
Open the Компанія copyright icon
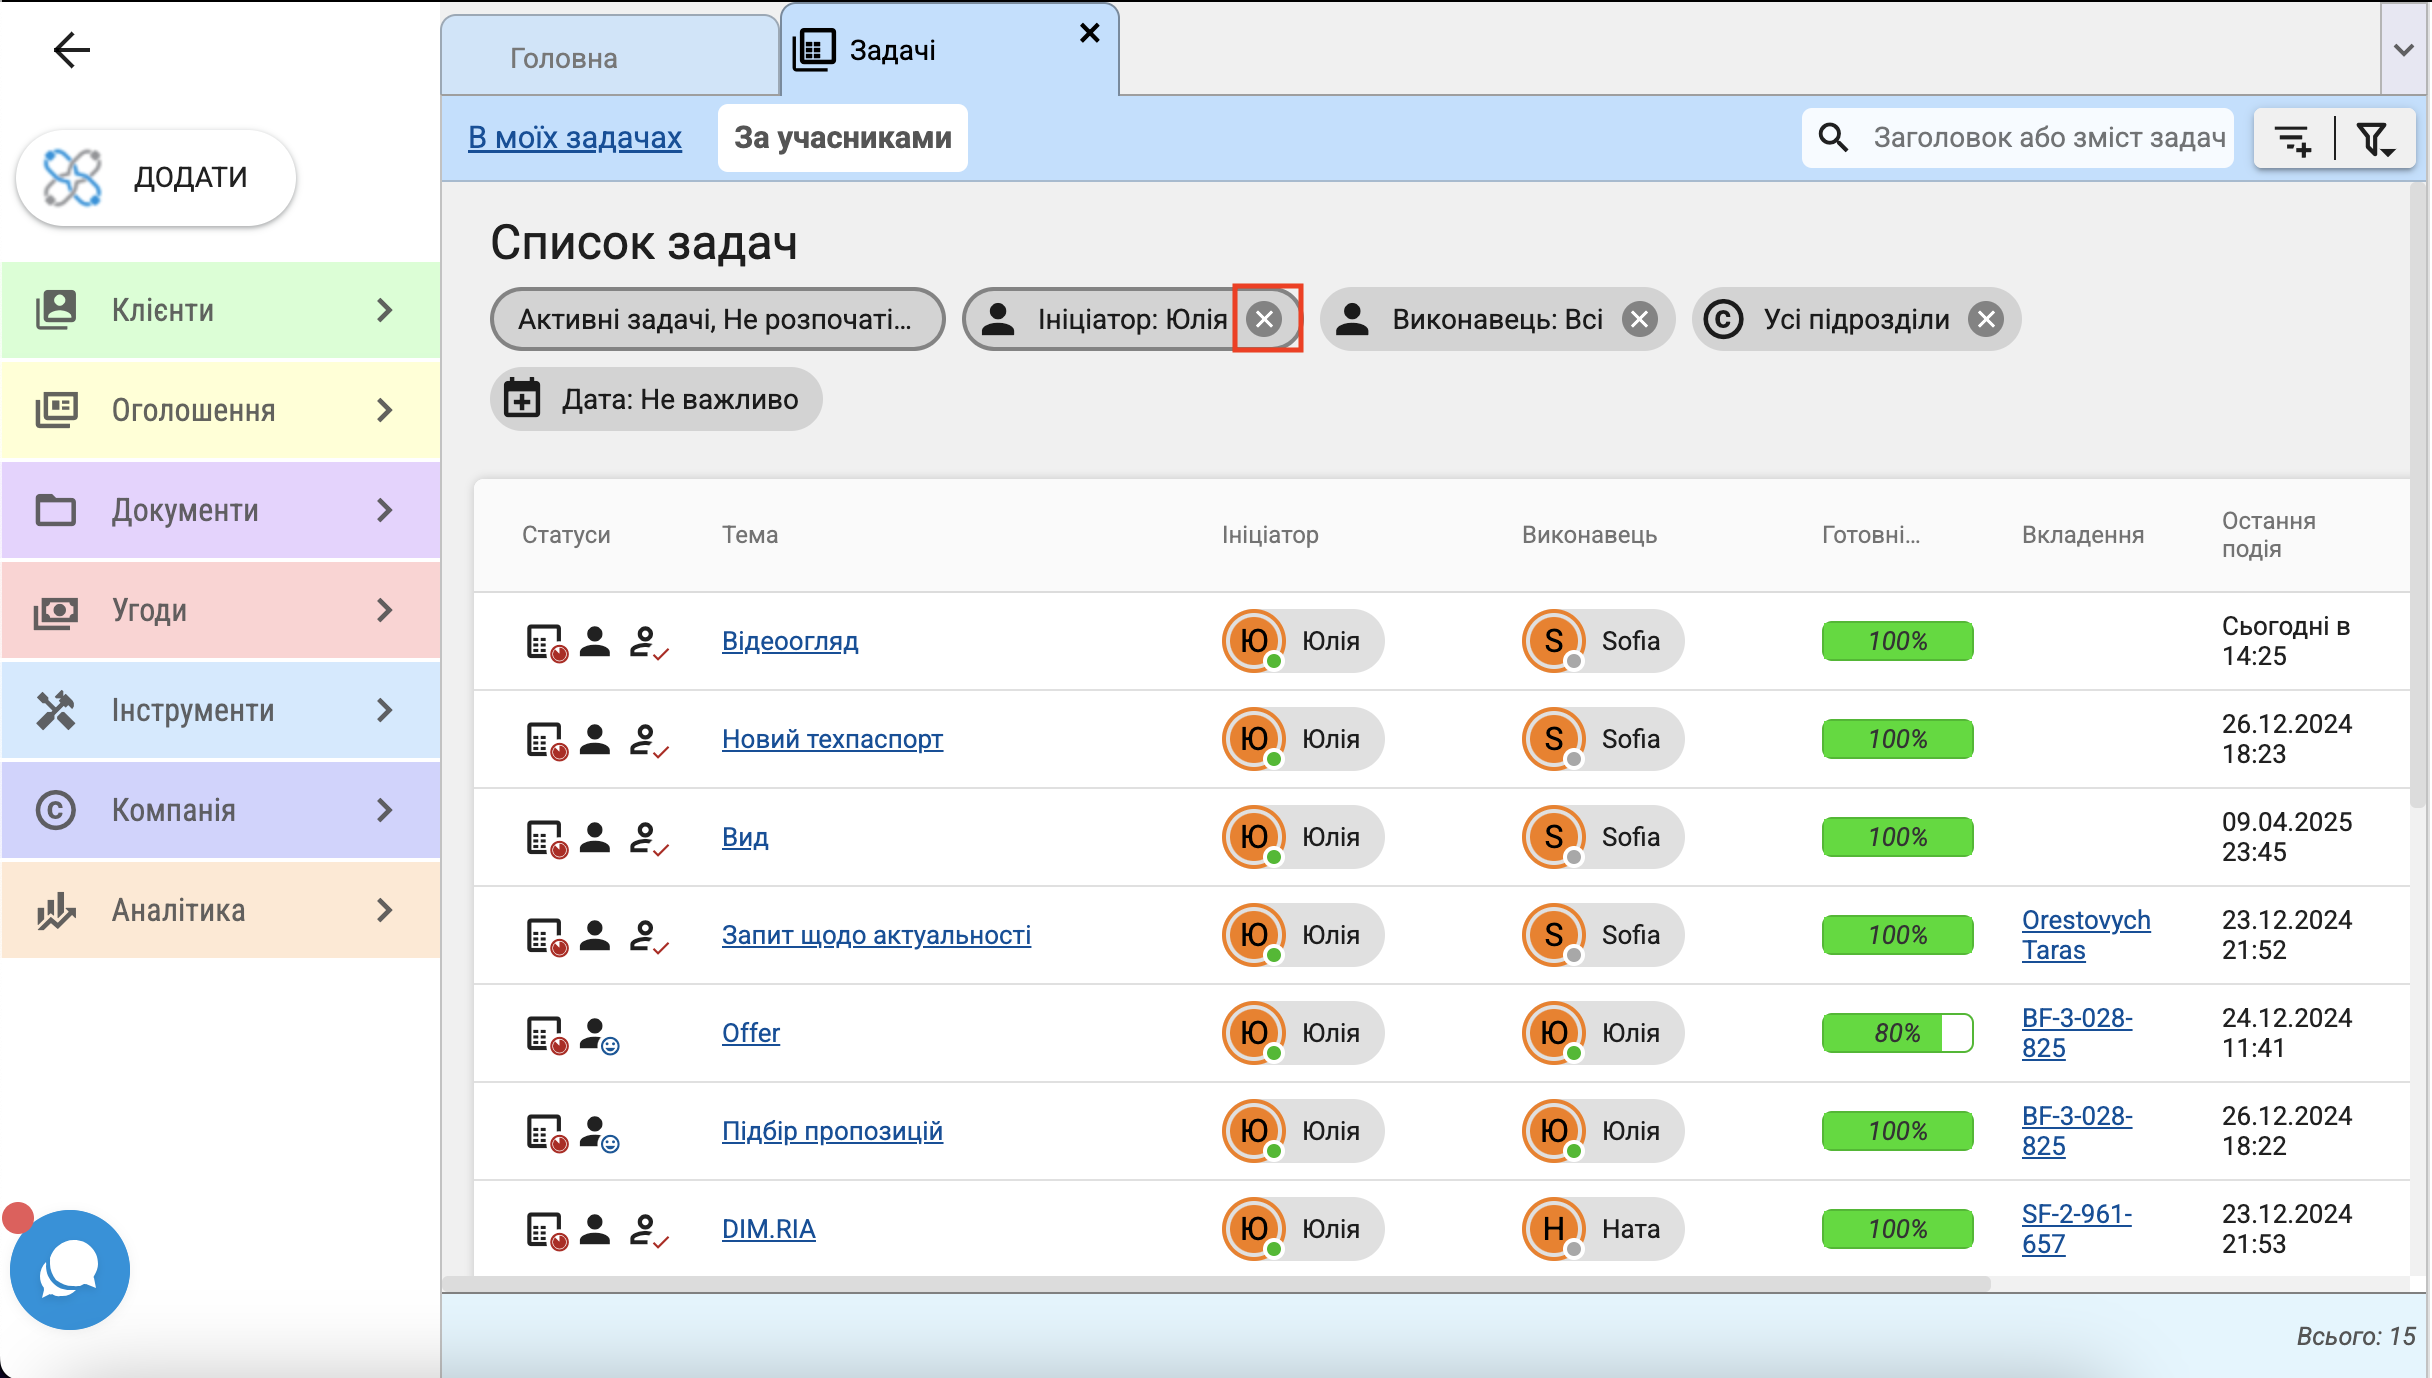coord(56,810)
